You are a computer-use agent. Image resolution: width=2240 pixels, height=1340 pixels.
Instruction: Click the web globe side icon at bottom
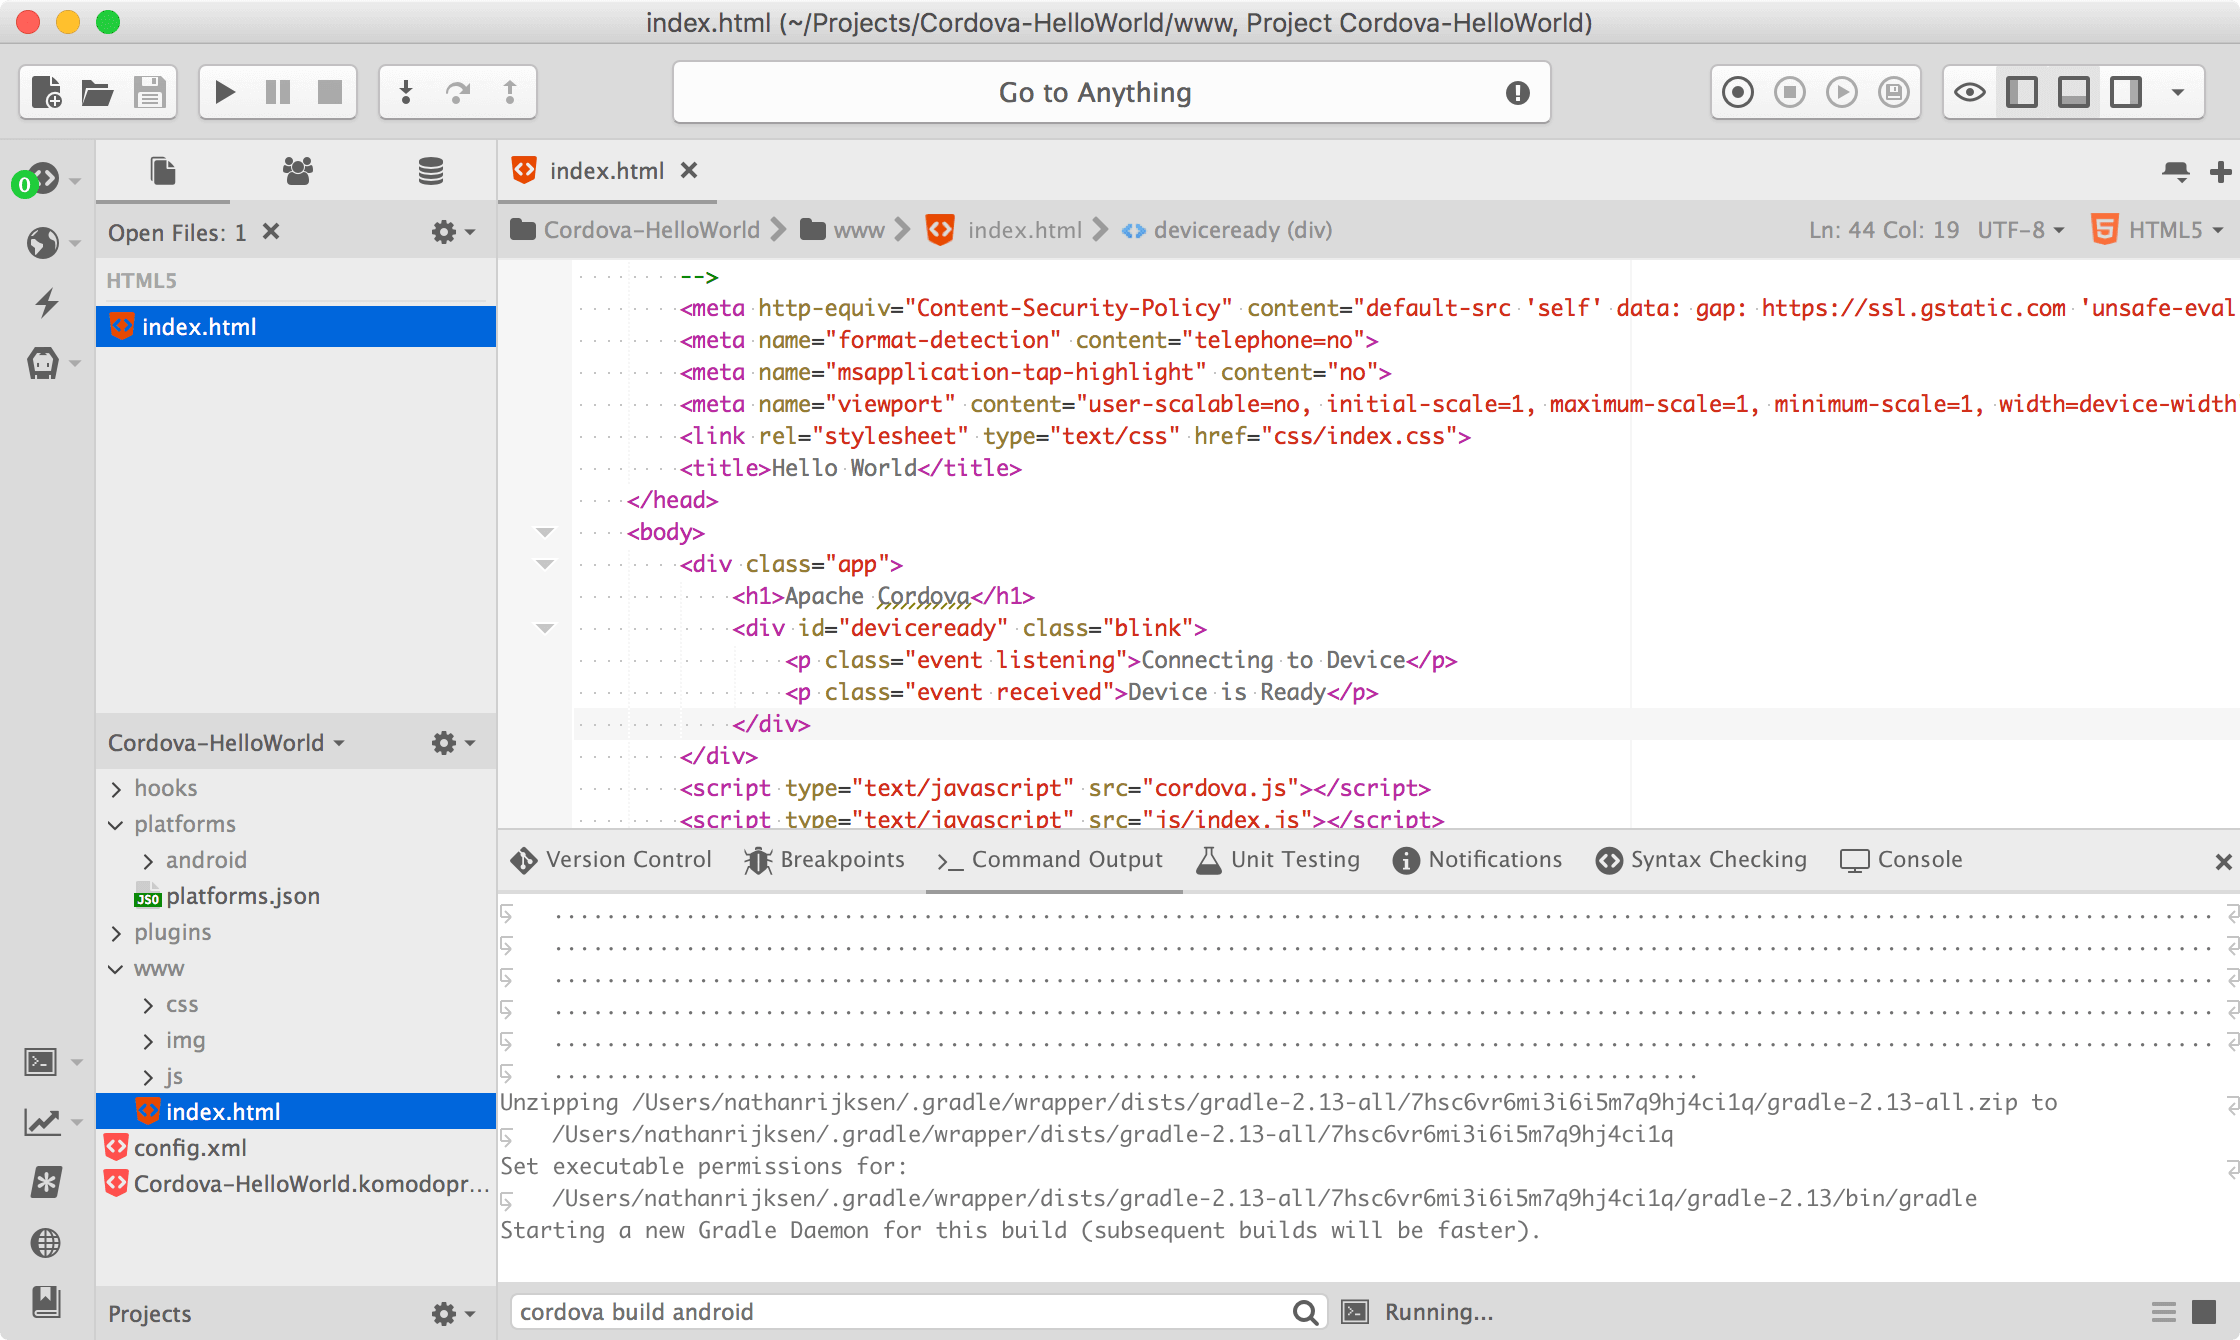[x=46, y=1242]
